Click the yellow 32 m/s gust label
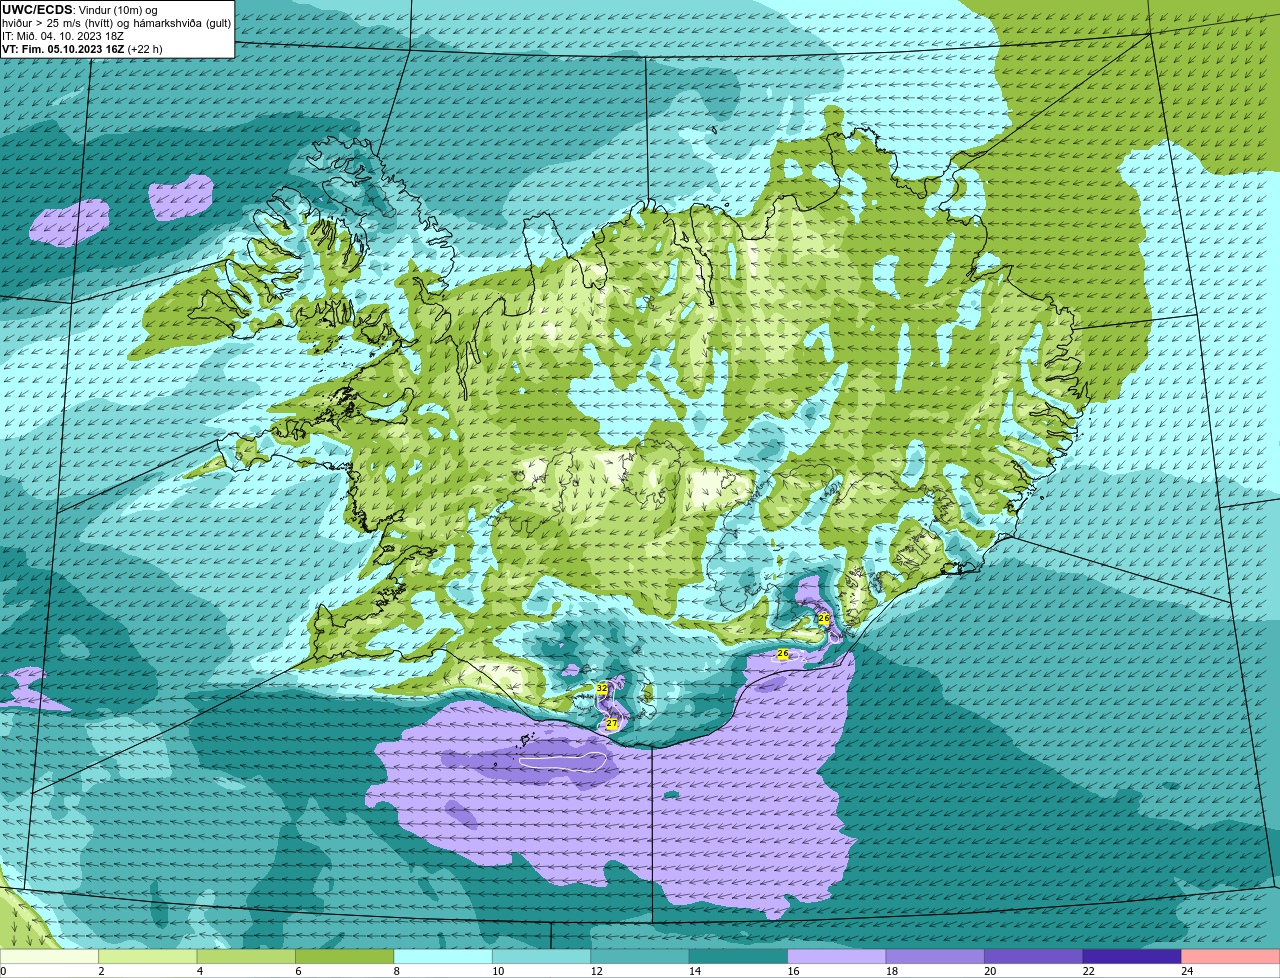1280x978 pixels. [x=602, y=689]
